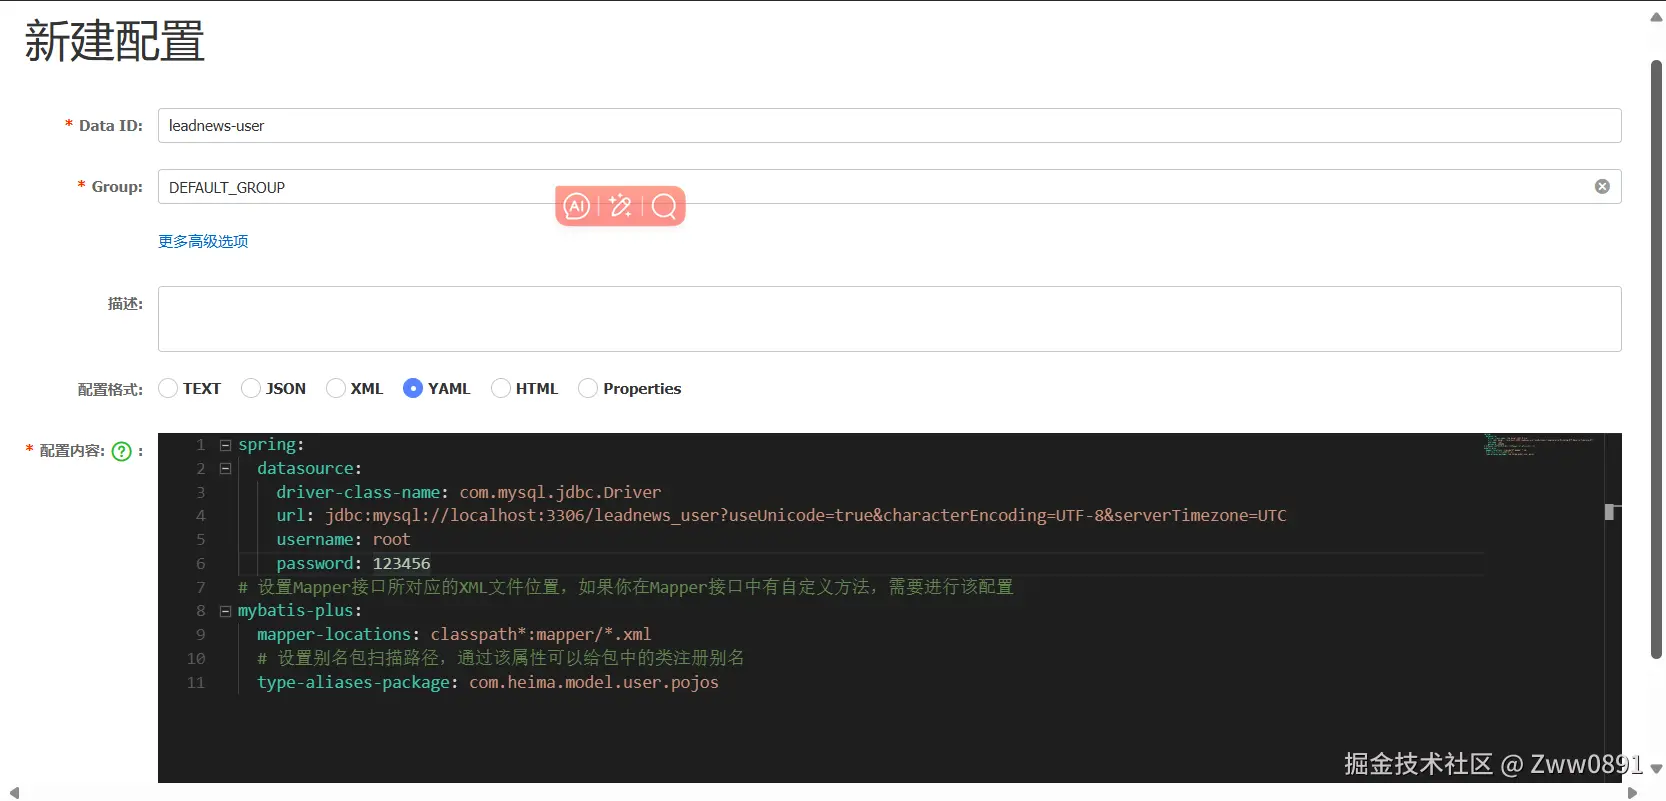The width and height of the screenshot is (1666, 801).
Task: Click the horizontal scroll left arrow
Action: pos(14,793)
